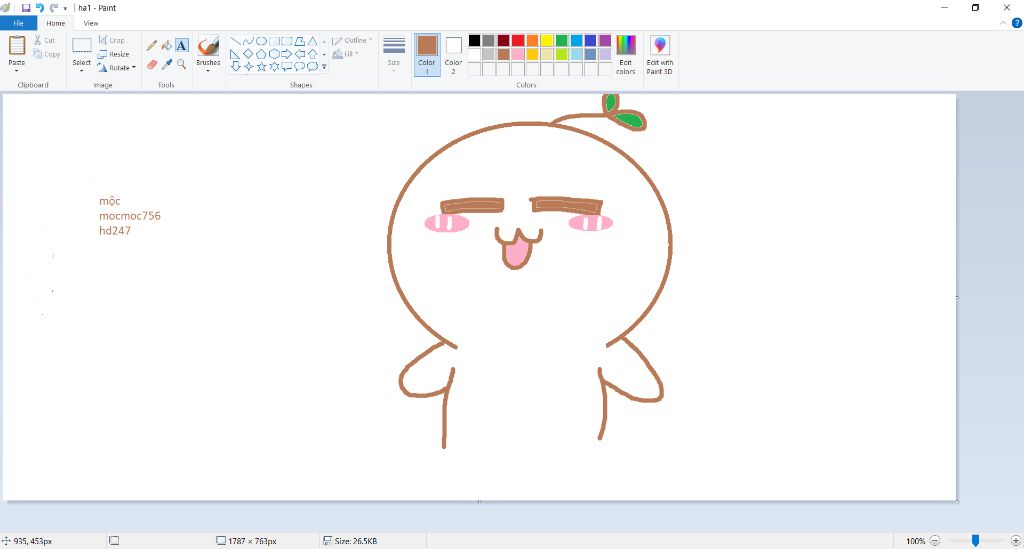
Task: Click the Copy button
Action: coord(46,54)
